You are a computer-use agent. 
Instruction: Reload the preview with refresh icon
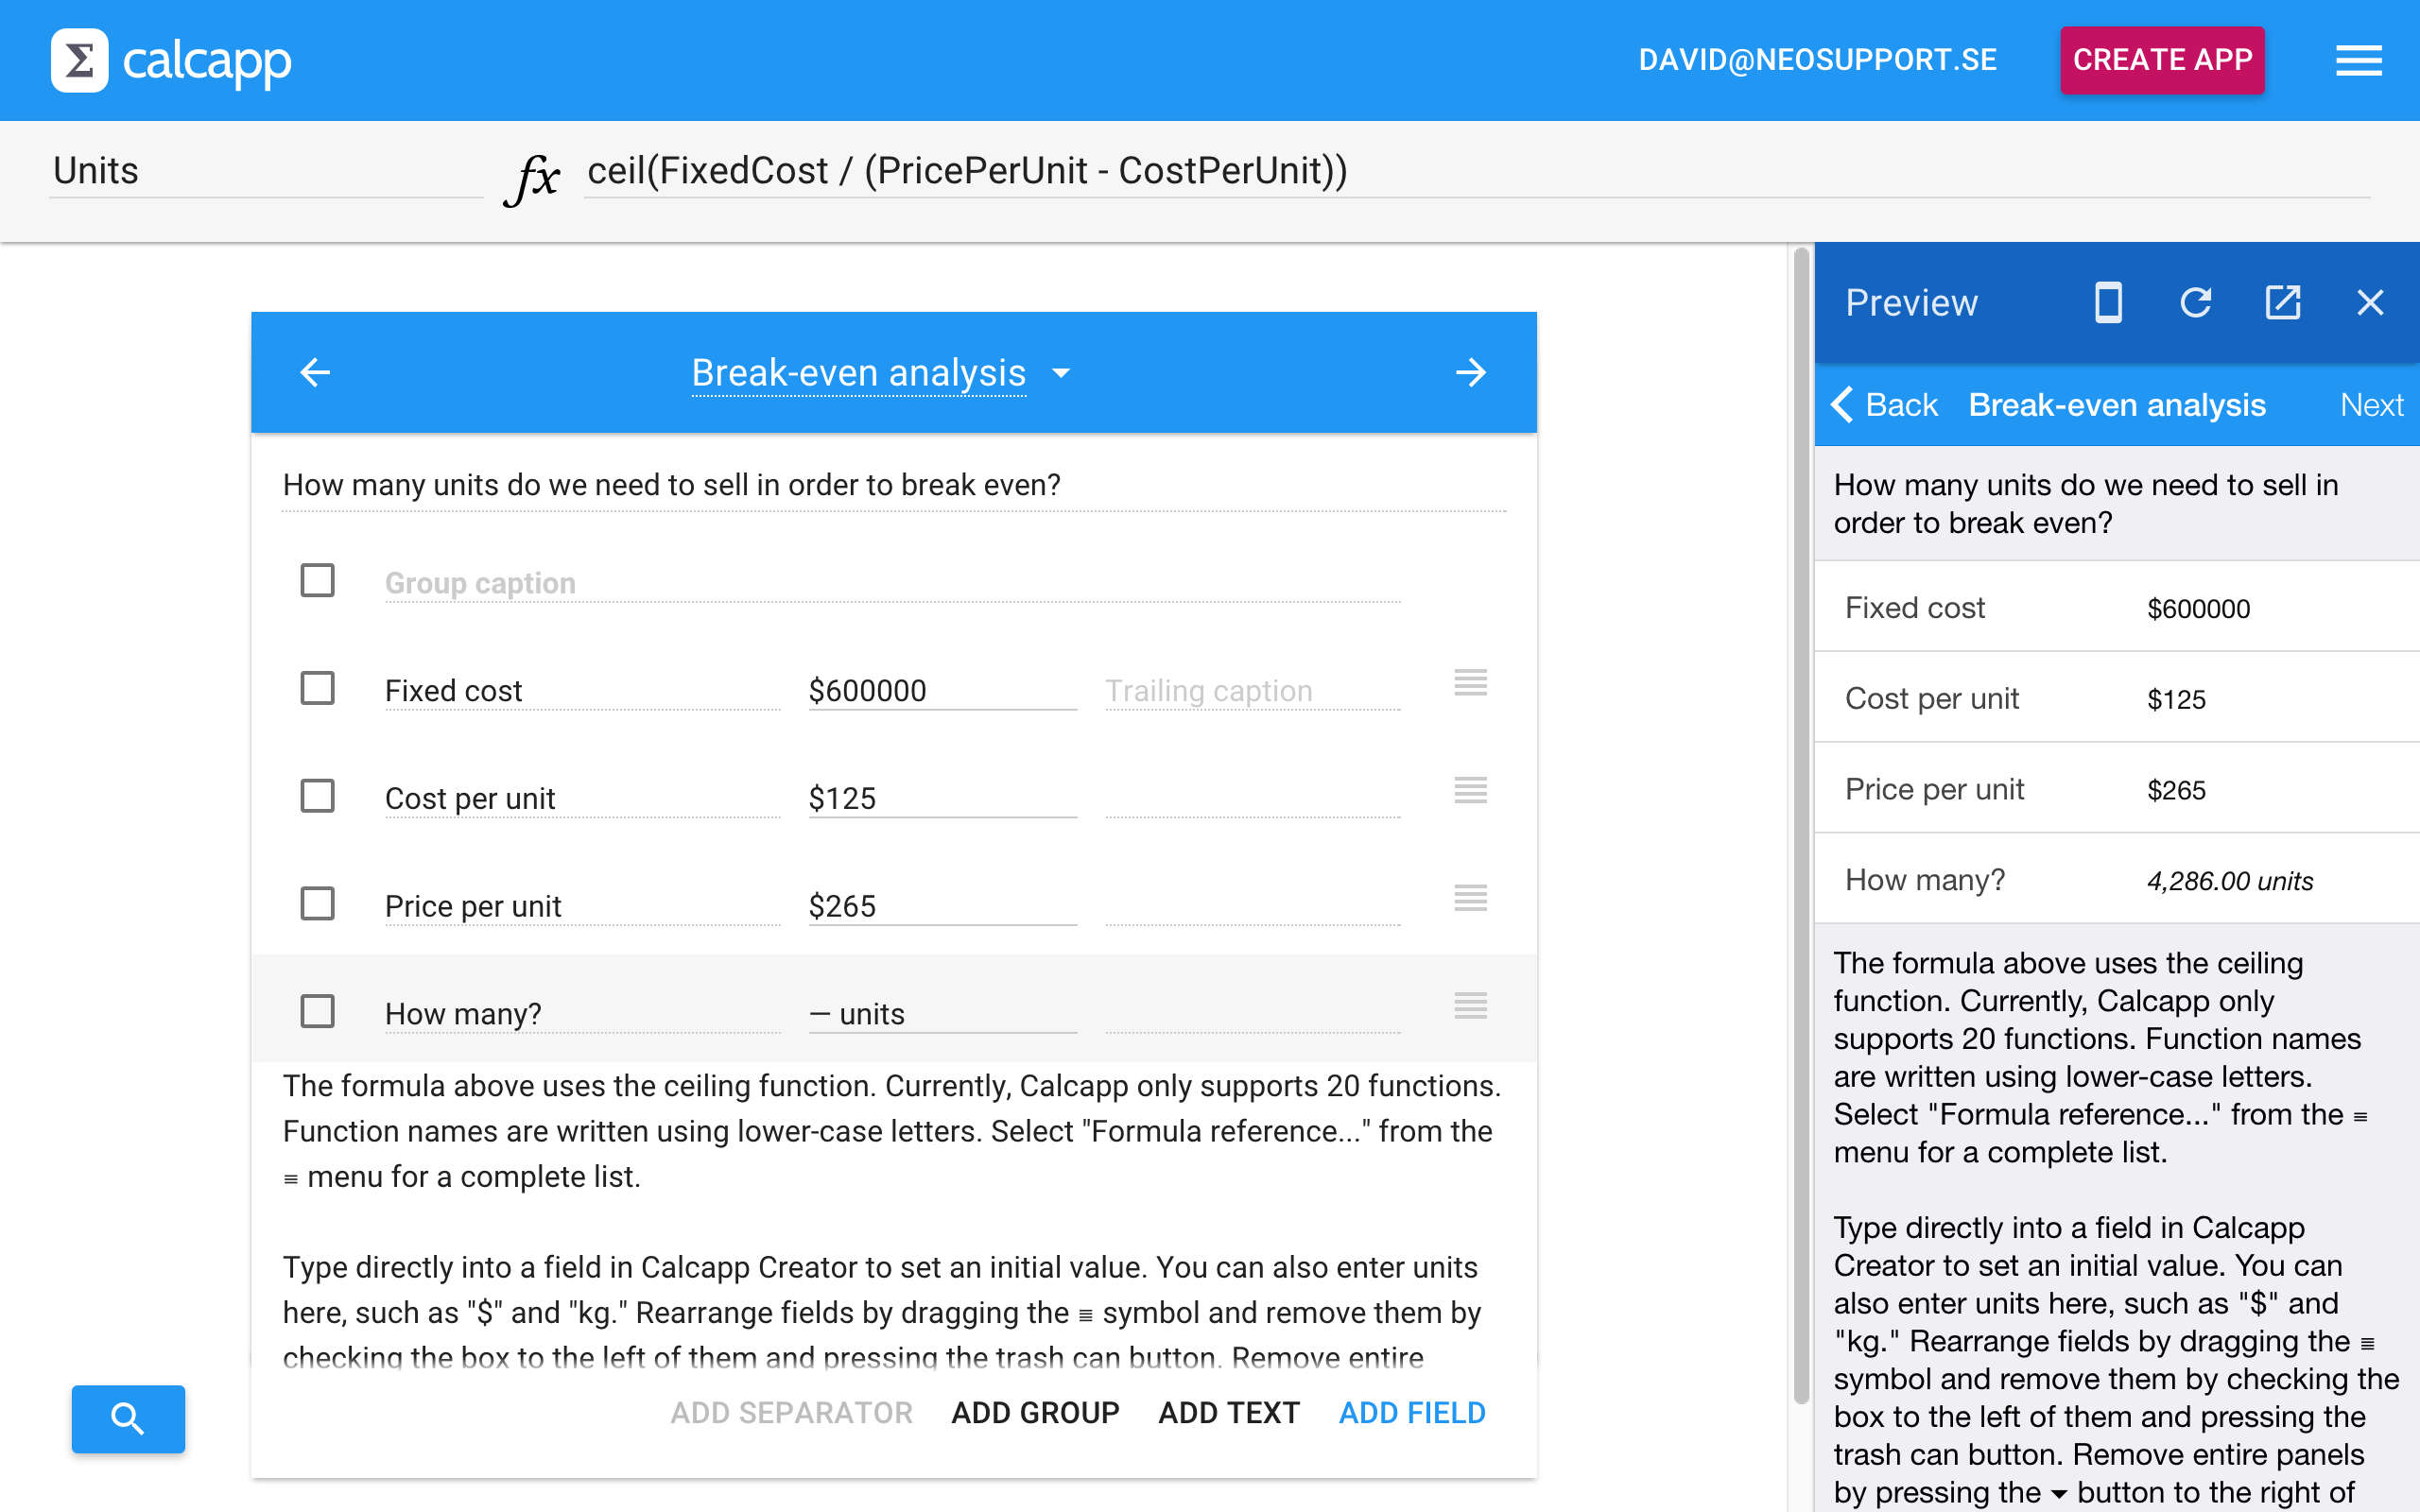pos(2196,302)
